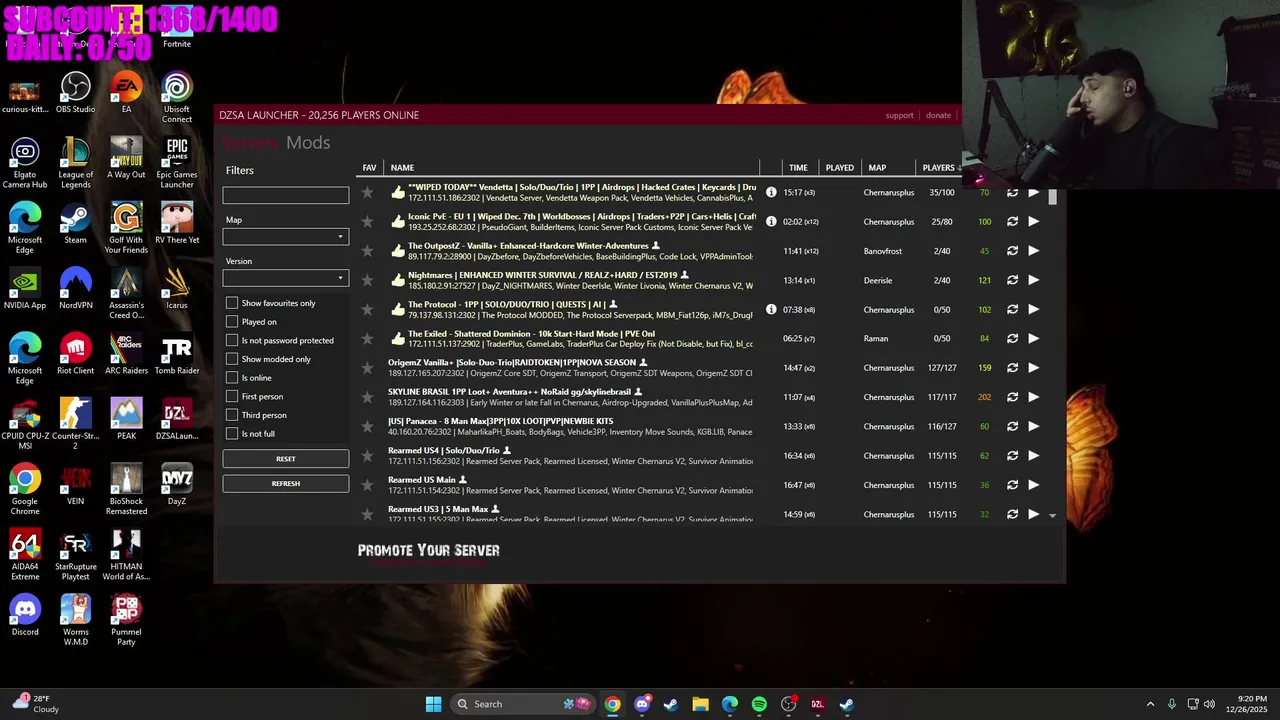Image resolution: width=1280 pixels, height=720 pixels.
Task: Open Epic Games Launcher desktop icon
Action: click(177, 163)
